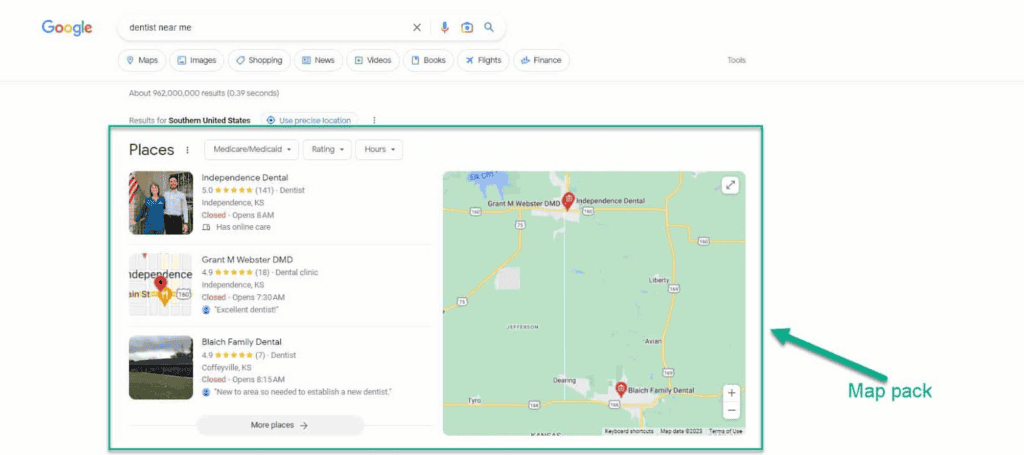1024x455 pixels.
Task: Expand the Rating filter dropdown
Action: point(328,150)
